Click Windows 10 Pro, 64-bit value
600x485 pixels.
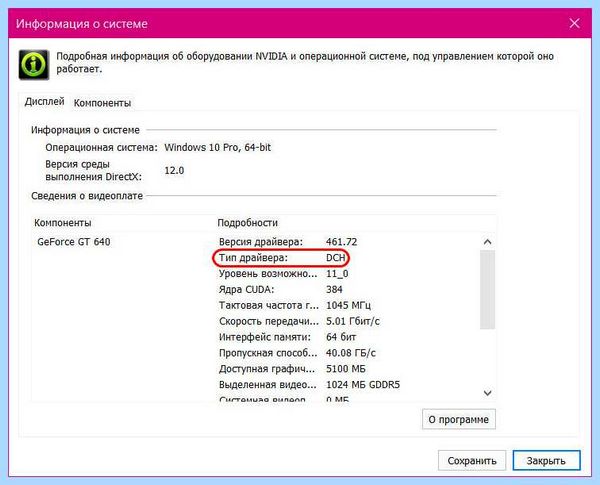(217, 147)
